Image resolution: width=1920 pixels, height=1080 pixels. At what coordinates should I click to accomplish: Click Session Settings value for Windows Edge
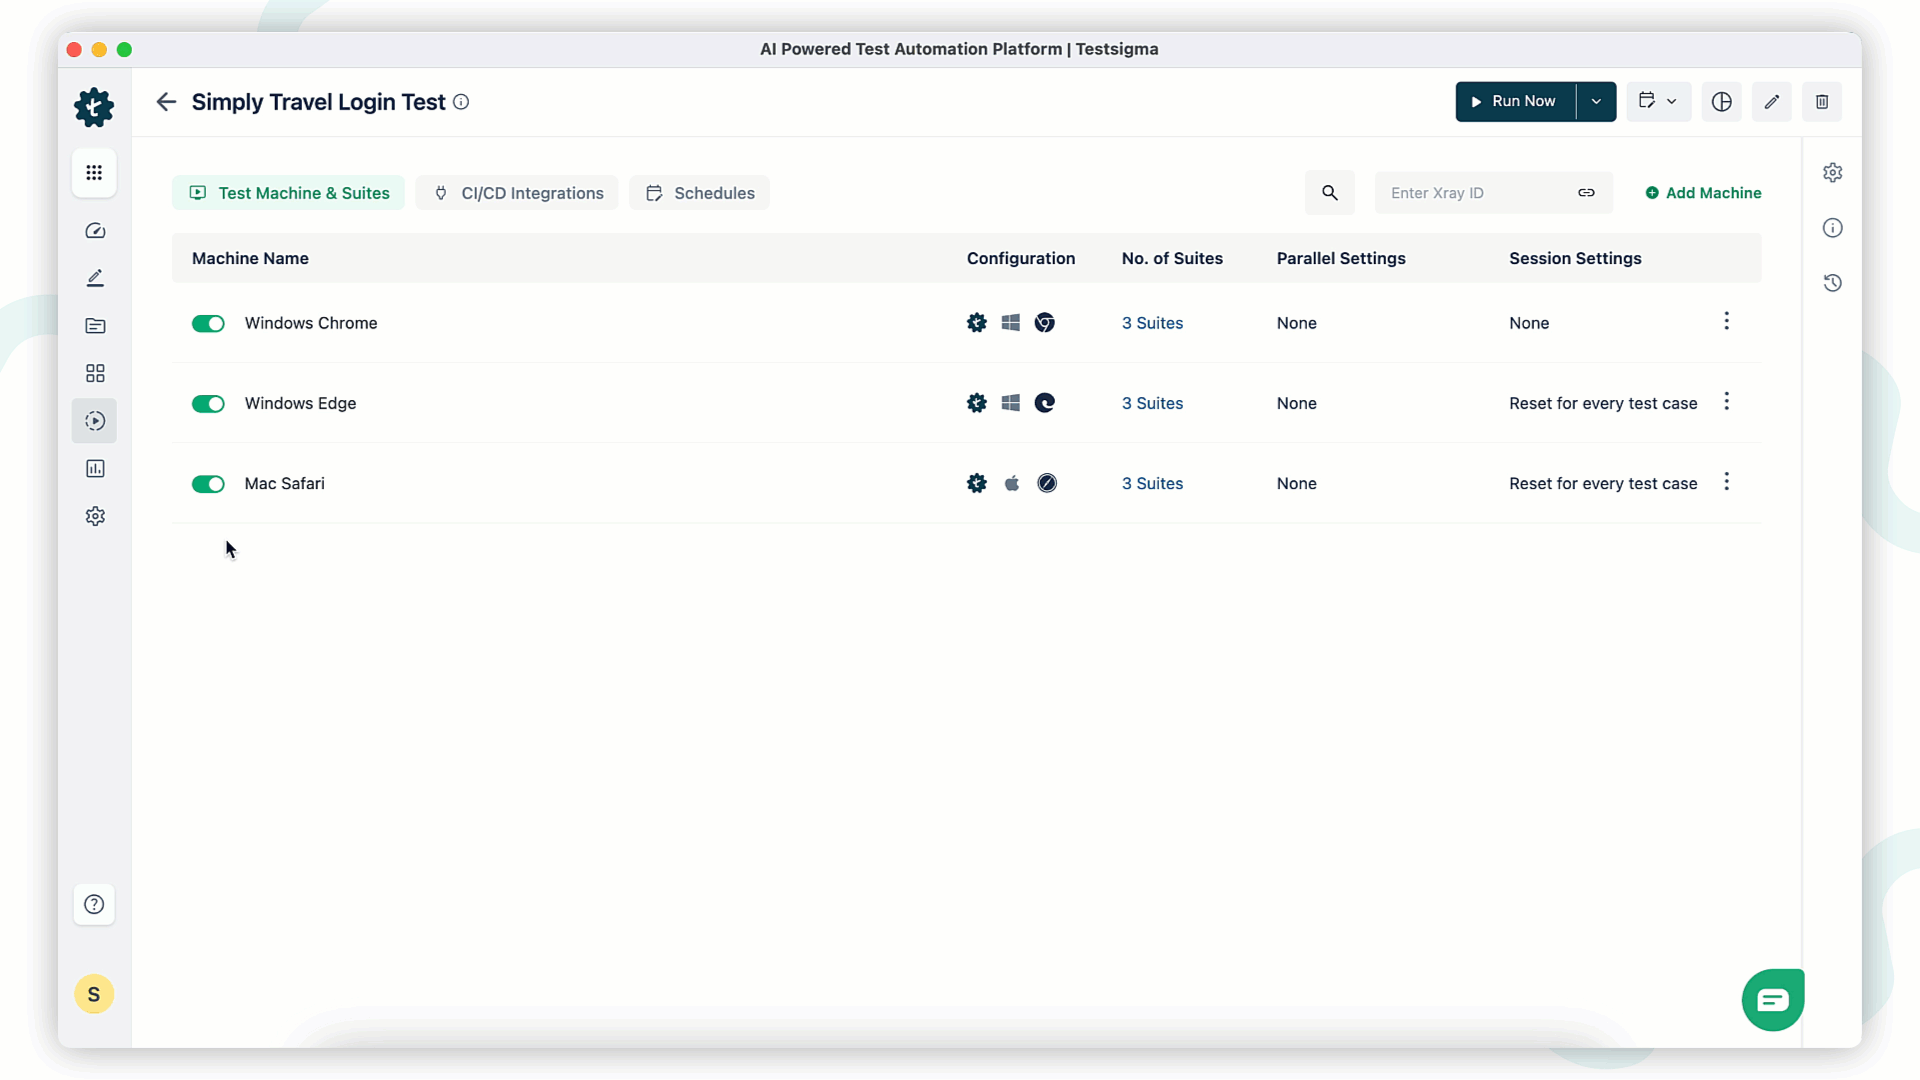tap(1603, 403)
